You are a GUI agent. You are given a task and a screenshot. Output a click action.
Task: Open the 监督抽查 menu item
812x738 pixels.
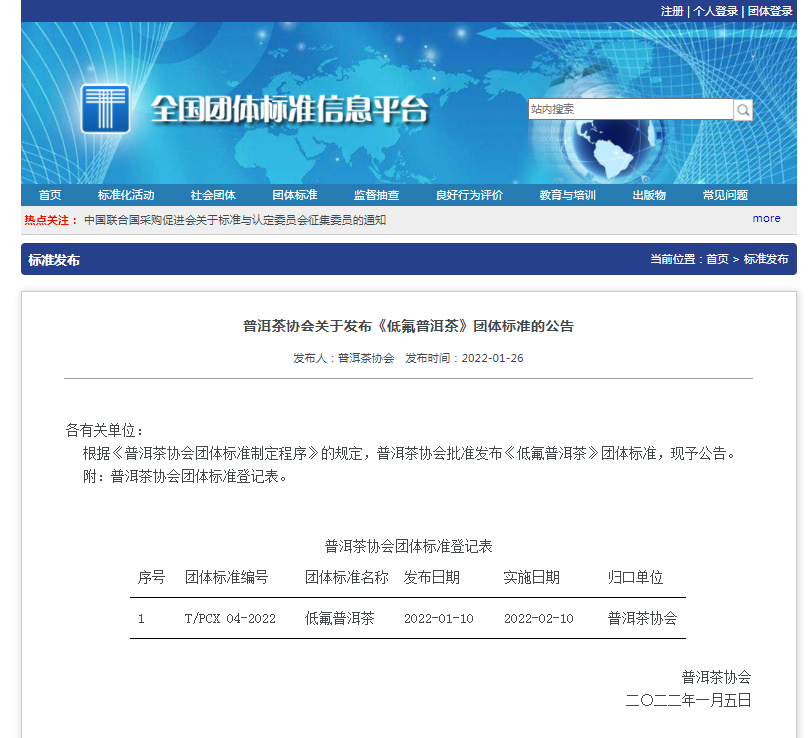[x=376, y=195]
